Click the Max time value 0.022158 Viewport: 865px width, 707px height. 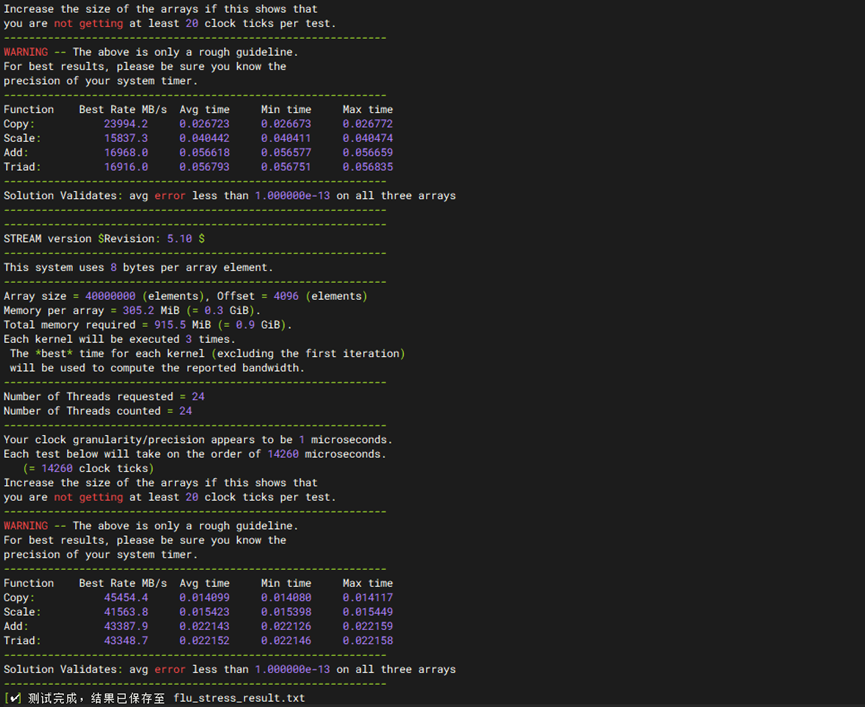click(x=367, y=641)
